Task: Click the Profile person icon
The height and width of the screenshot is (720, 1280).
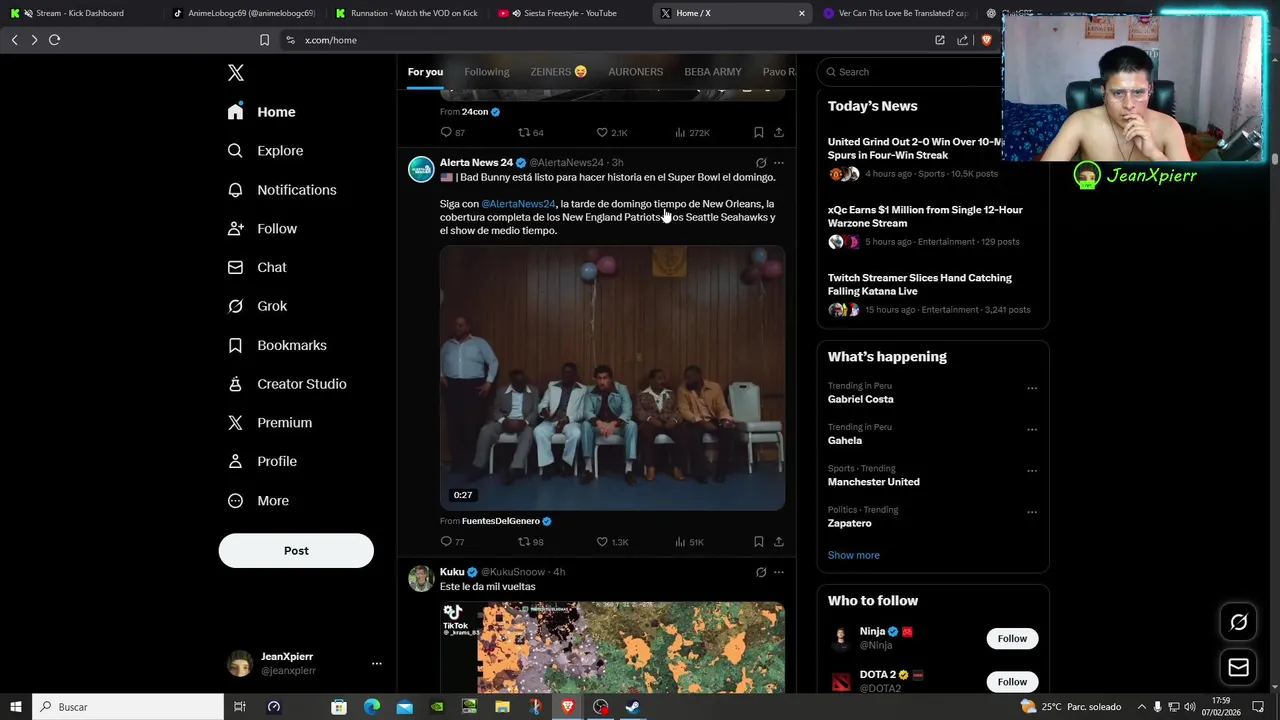Action: (x=235, y=461)
